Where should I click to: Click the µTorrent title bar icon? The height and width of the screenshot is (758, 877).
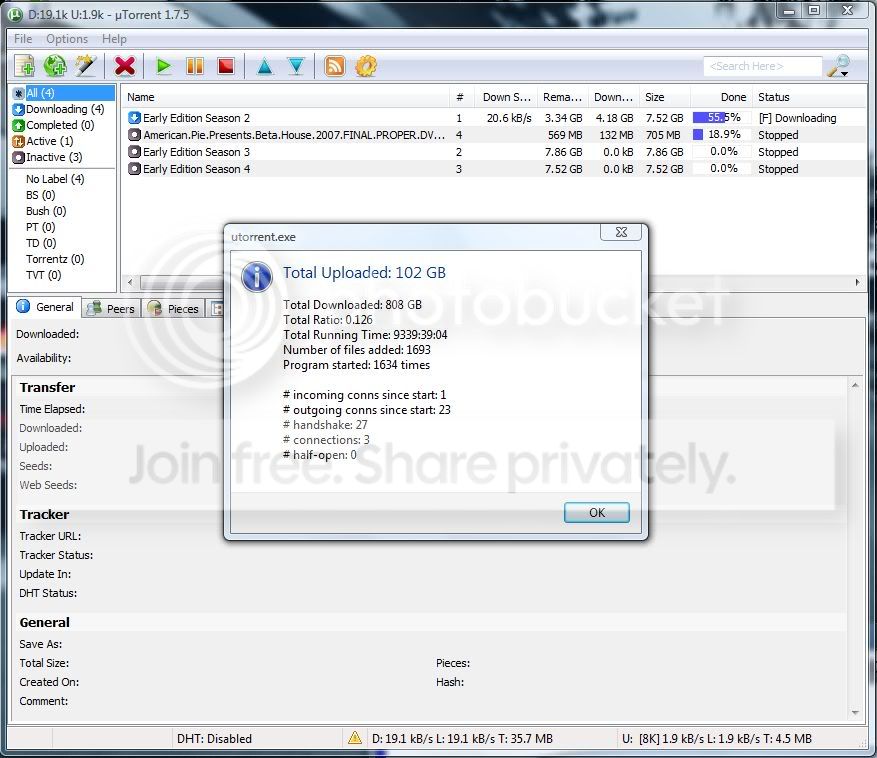(16, 15)
